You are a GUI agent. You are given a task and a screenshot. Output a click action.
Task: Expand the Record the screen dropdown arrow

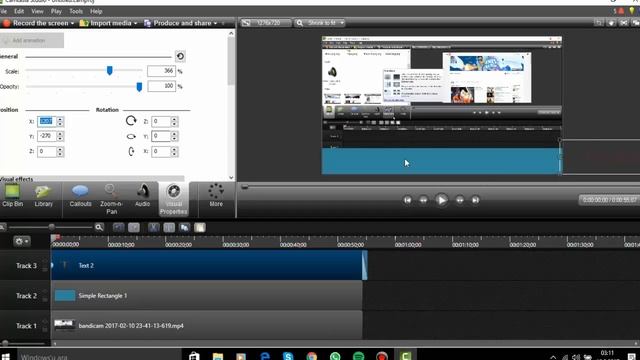click(x=72, y=23)
